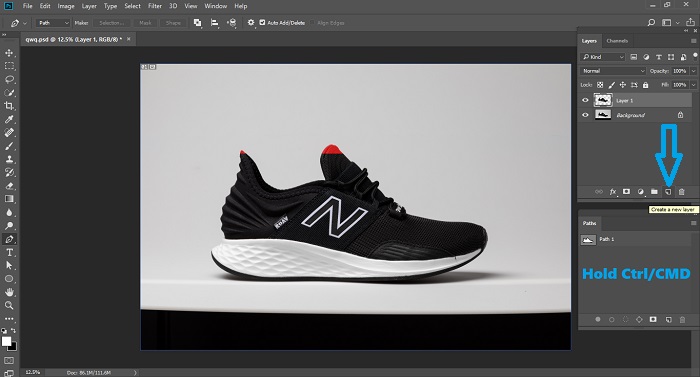Click Create a new layer icon

click(x=668, y=192)
